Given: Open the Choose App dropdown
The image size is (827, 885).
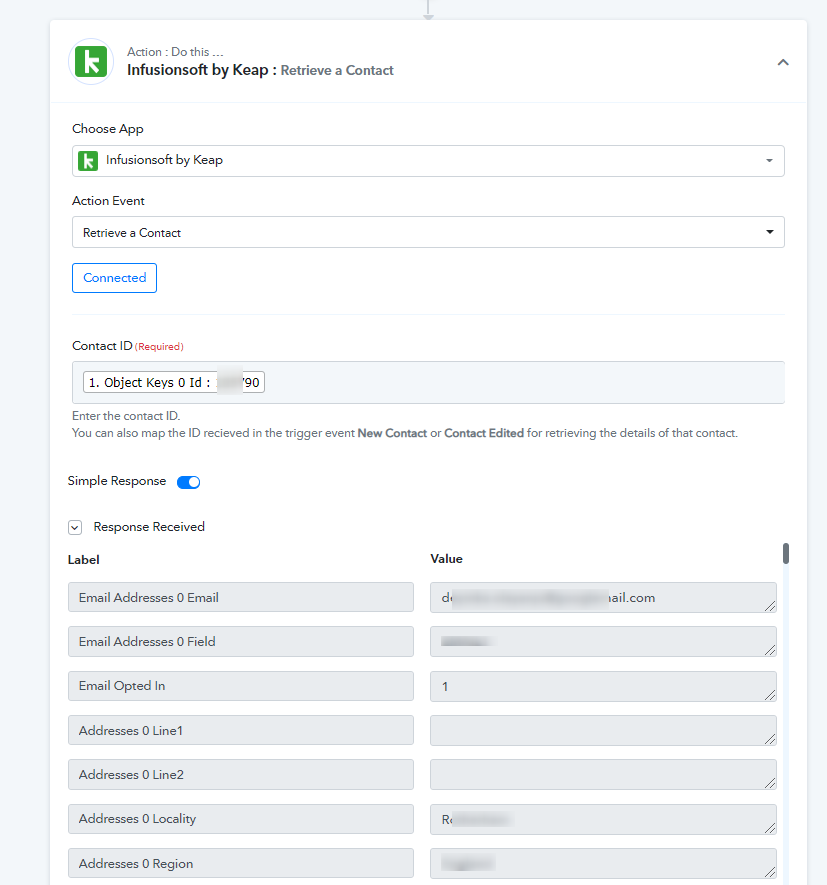Looking at the screenshot, I should tap(428, 161).
